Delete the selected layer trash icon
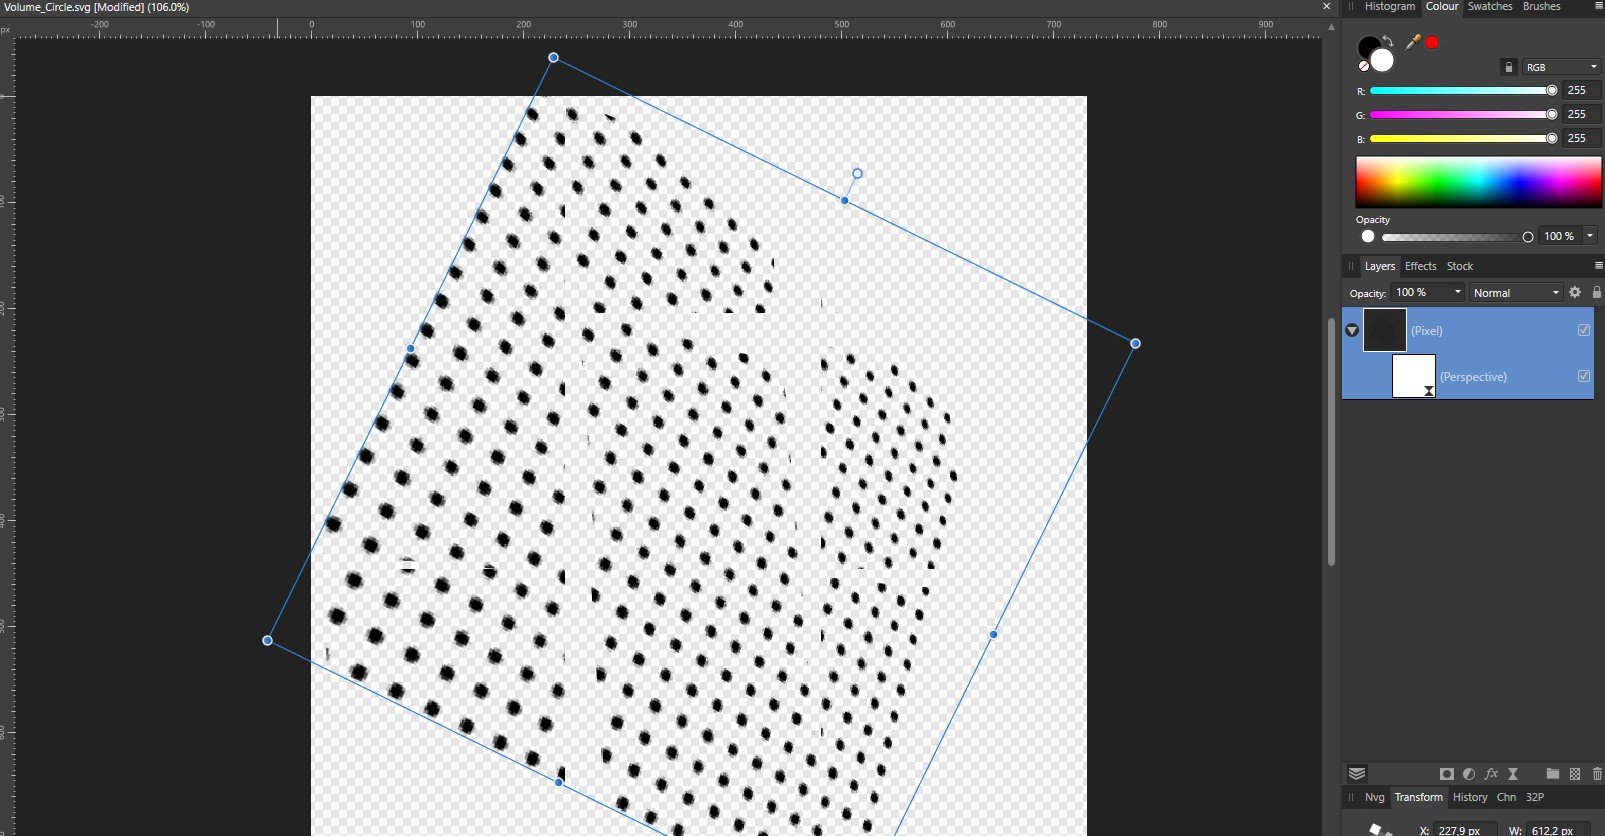Viewport: 1605px width, 836px height. (x=1597, y=774)
